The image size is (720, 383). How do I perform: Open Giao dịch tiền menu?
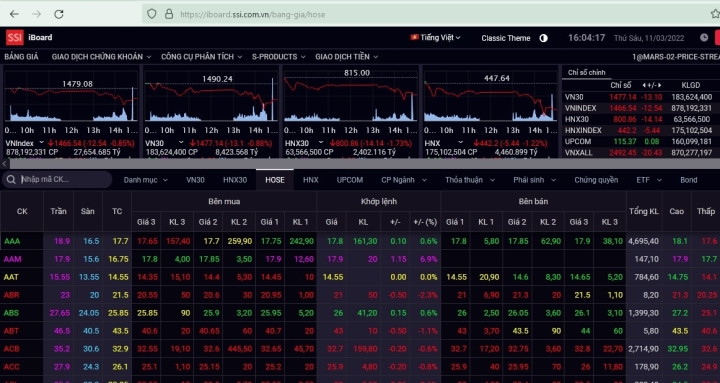tap(346, 57)
